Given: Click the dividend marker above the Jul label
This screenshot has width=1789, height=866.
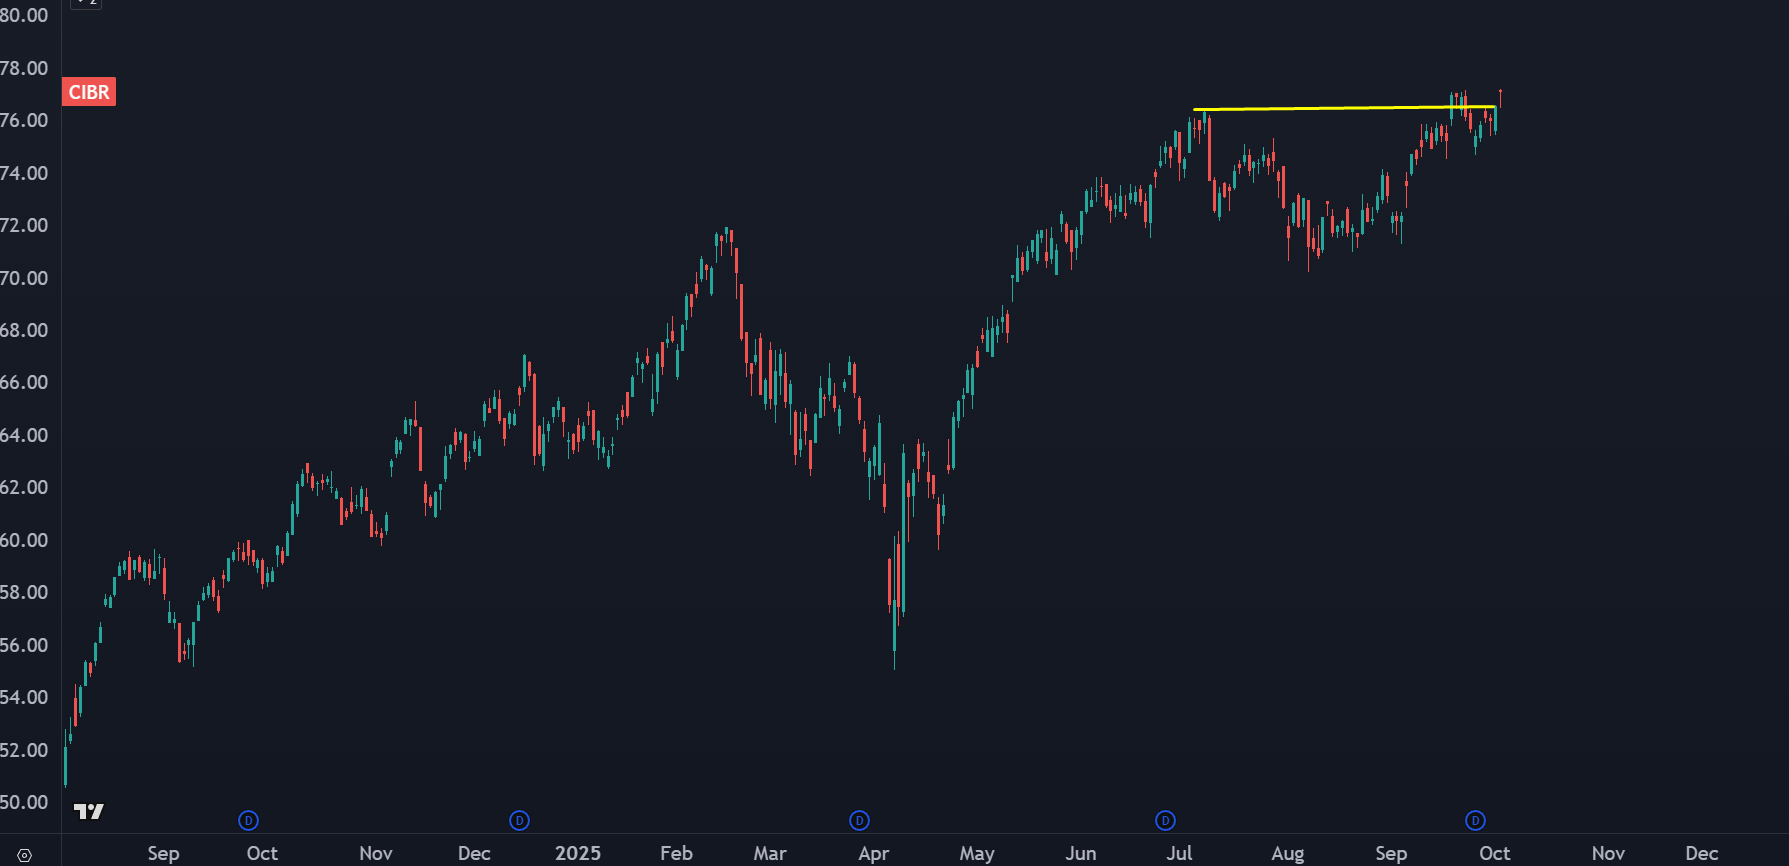Looking at the screenshot, I should [1165, 821].
